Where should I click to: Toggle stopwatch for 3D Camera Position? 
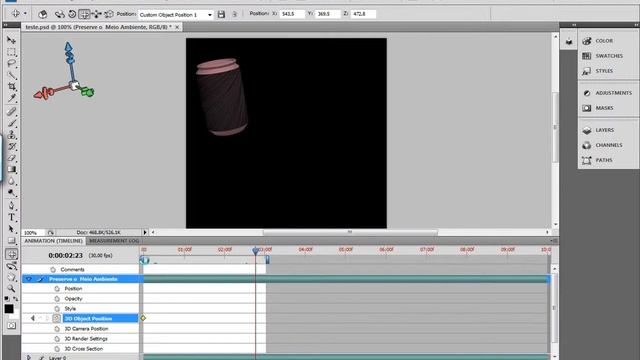coord(57,329)
